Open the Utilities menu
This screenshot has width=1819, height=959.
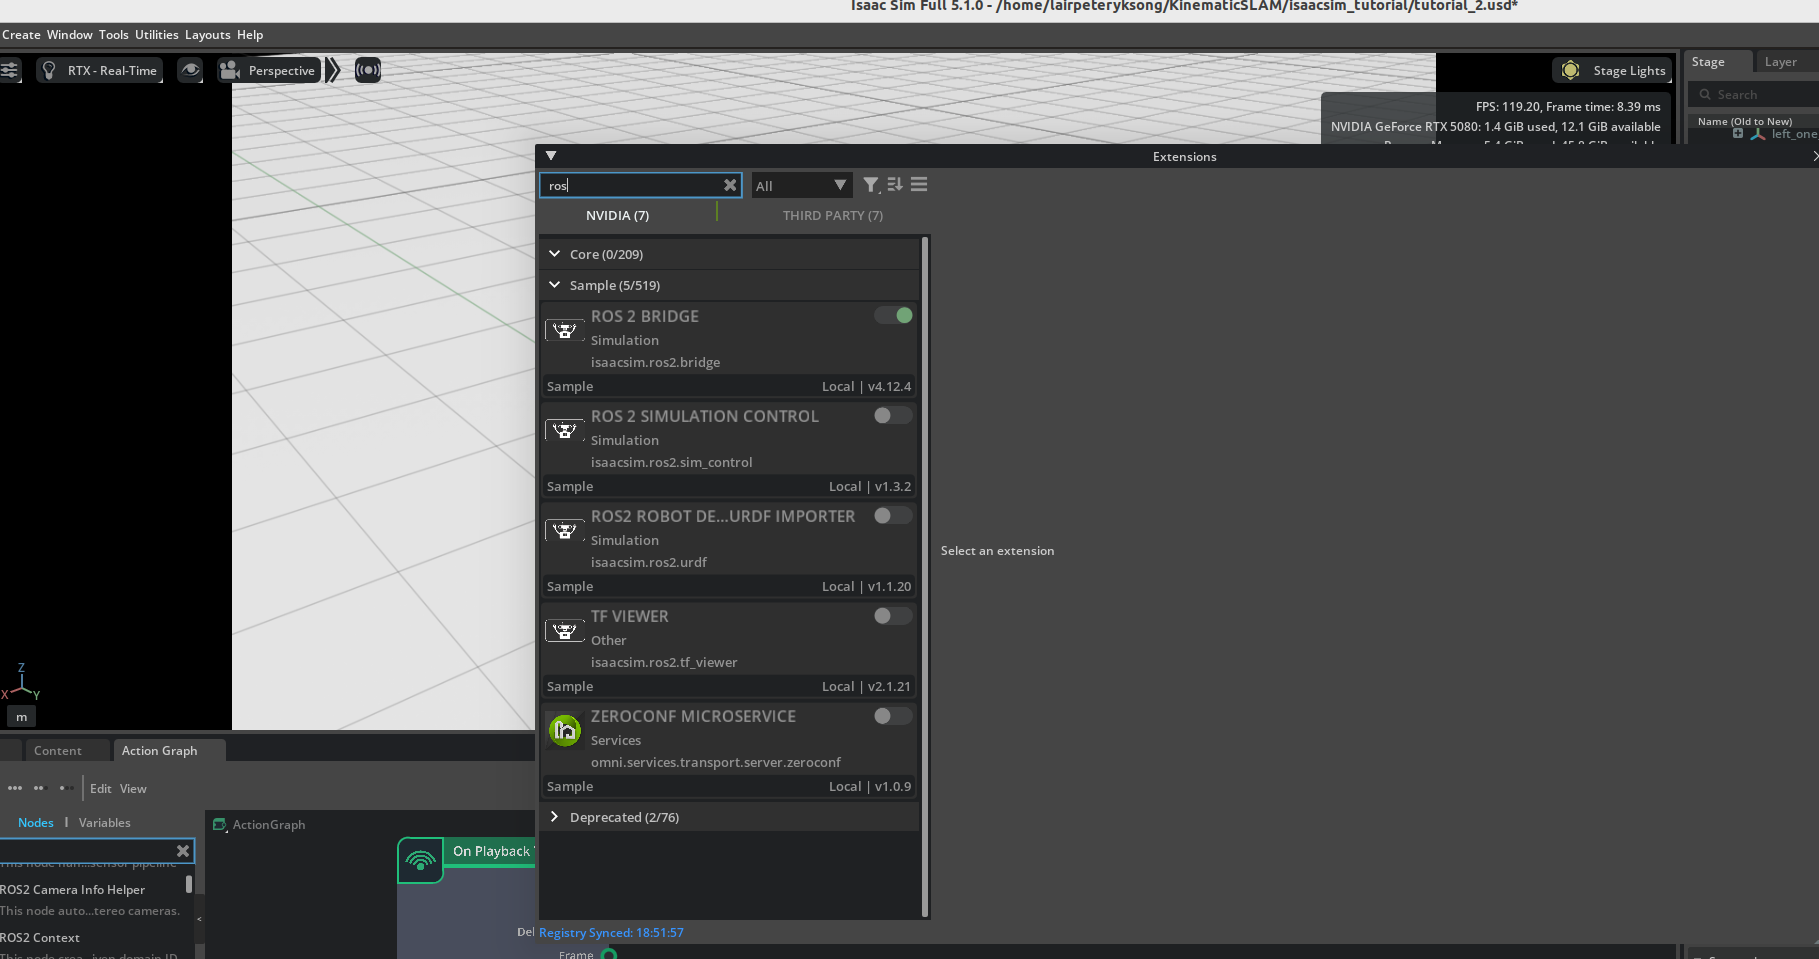[157, 34]
